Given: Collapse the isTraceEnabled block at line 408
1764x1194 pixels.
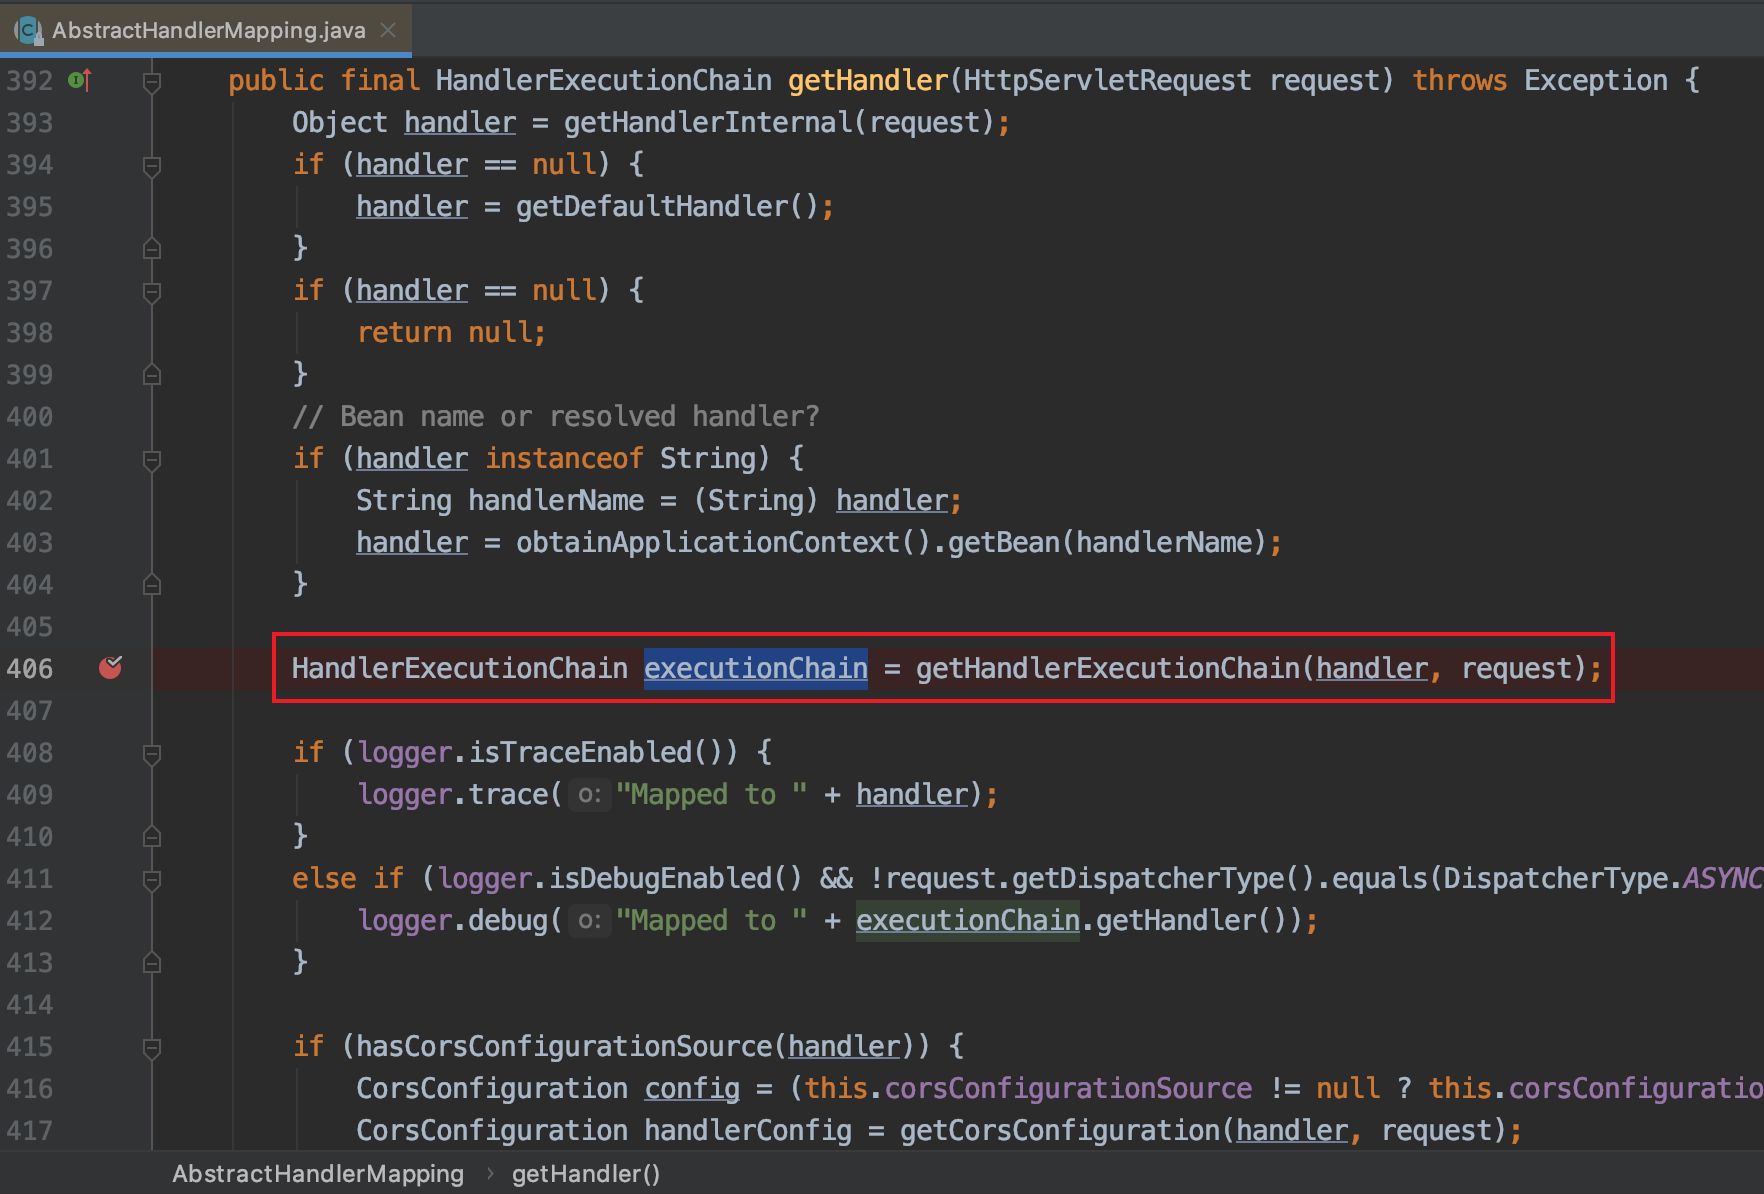Looking at the screenshot, I should point(152,753).
